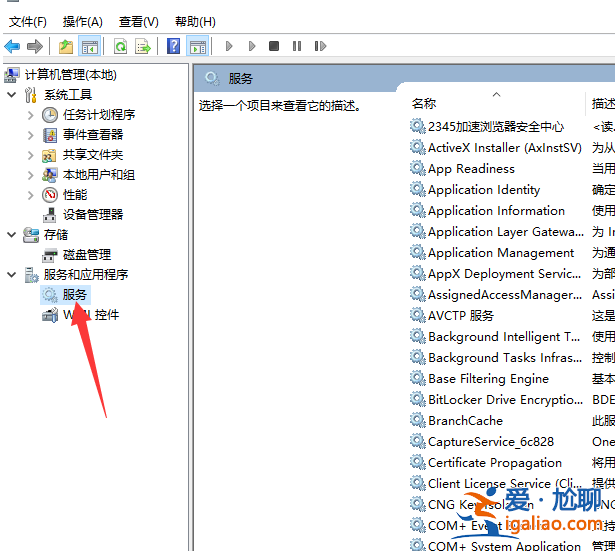Select the Certificate Propagation service

pyautogui.click(x=496, y=463)
